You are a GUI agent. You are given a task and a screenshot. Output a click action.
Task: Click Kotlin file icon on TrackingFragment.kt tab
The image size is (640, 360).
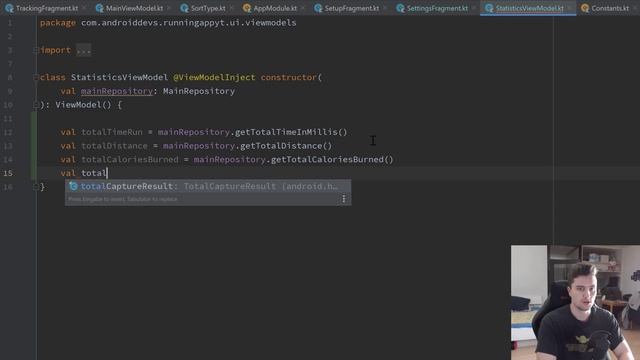point(9,8)
